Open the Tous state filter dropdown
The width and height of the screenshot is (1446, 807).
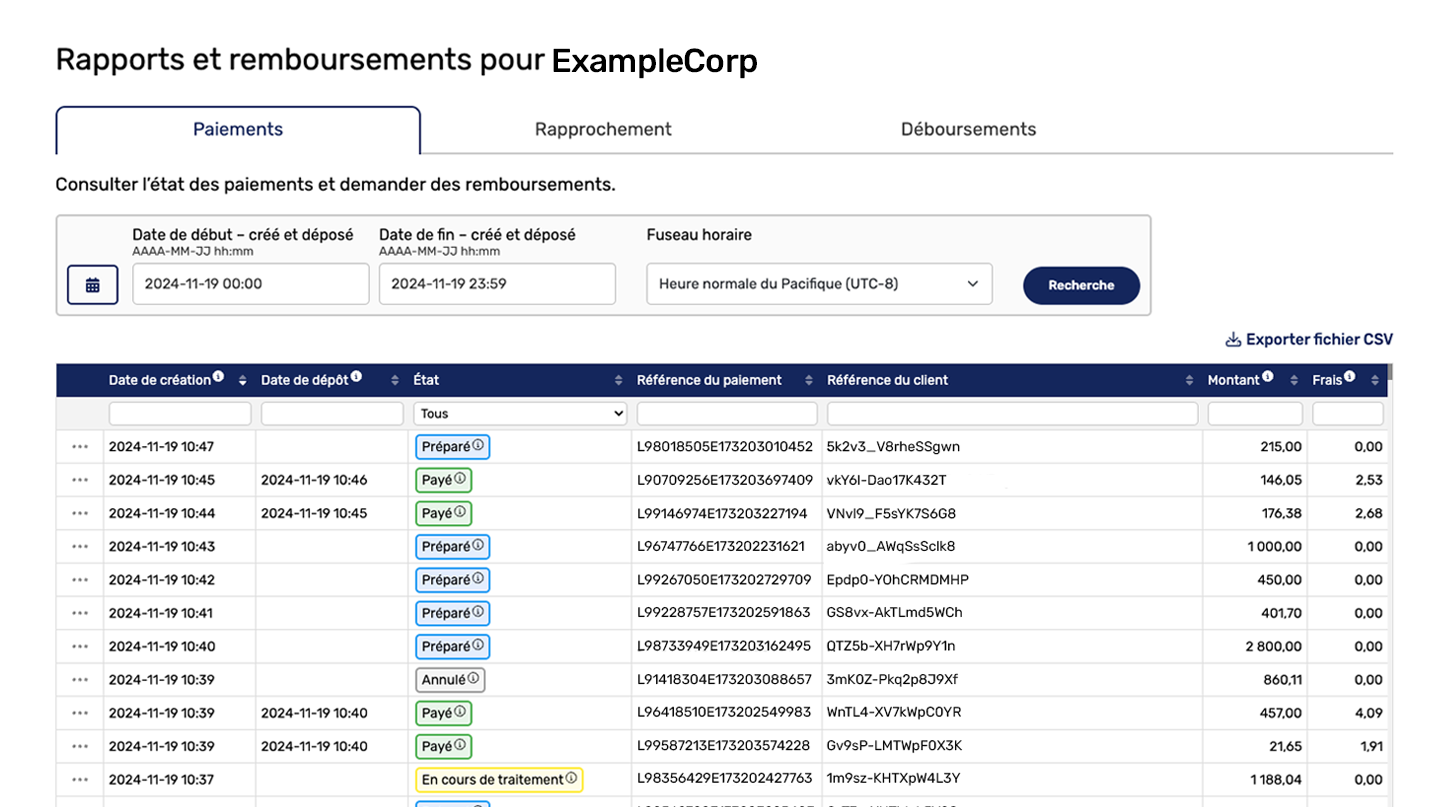(520, 413)
